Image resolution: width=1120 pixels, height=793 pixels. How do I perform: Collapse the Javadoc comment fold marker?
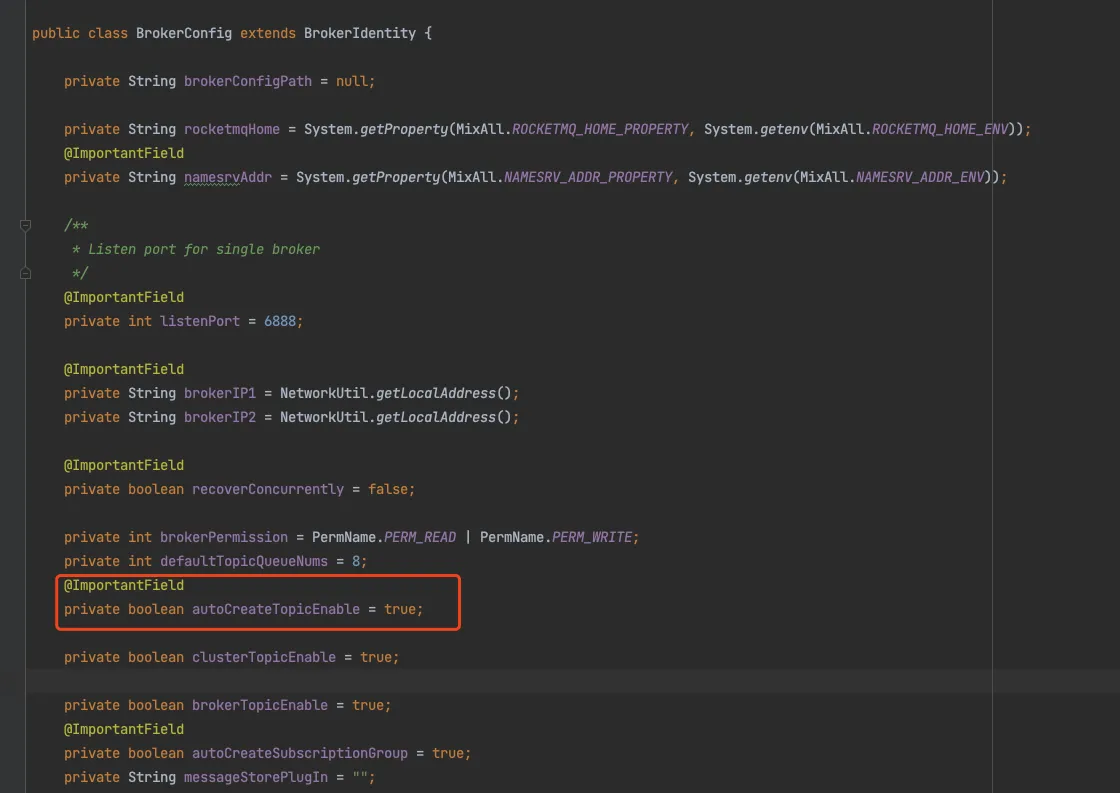coord(26,226)
